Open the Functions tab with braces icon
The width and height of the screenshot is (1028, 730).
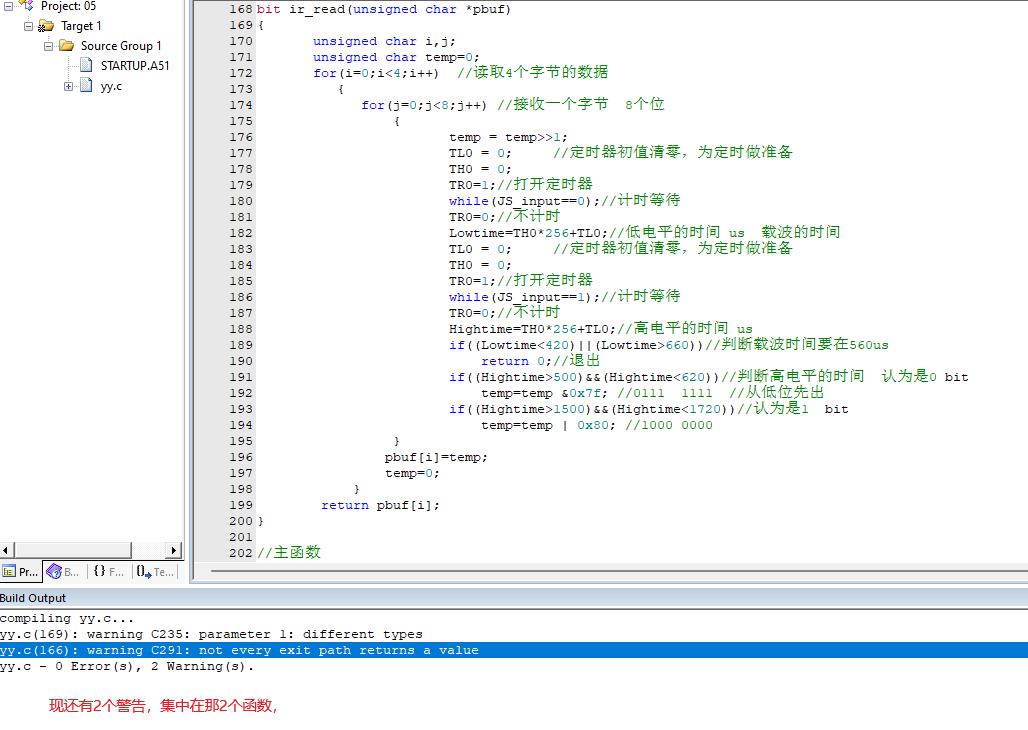(109, 572)
